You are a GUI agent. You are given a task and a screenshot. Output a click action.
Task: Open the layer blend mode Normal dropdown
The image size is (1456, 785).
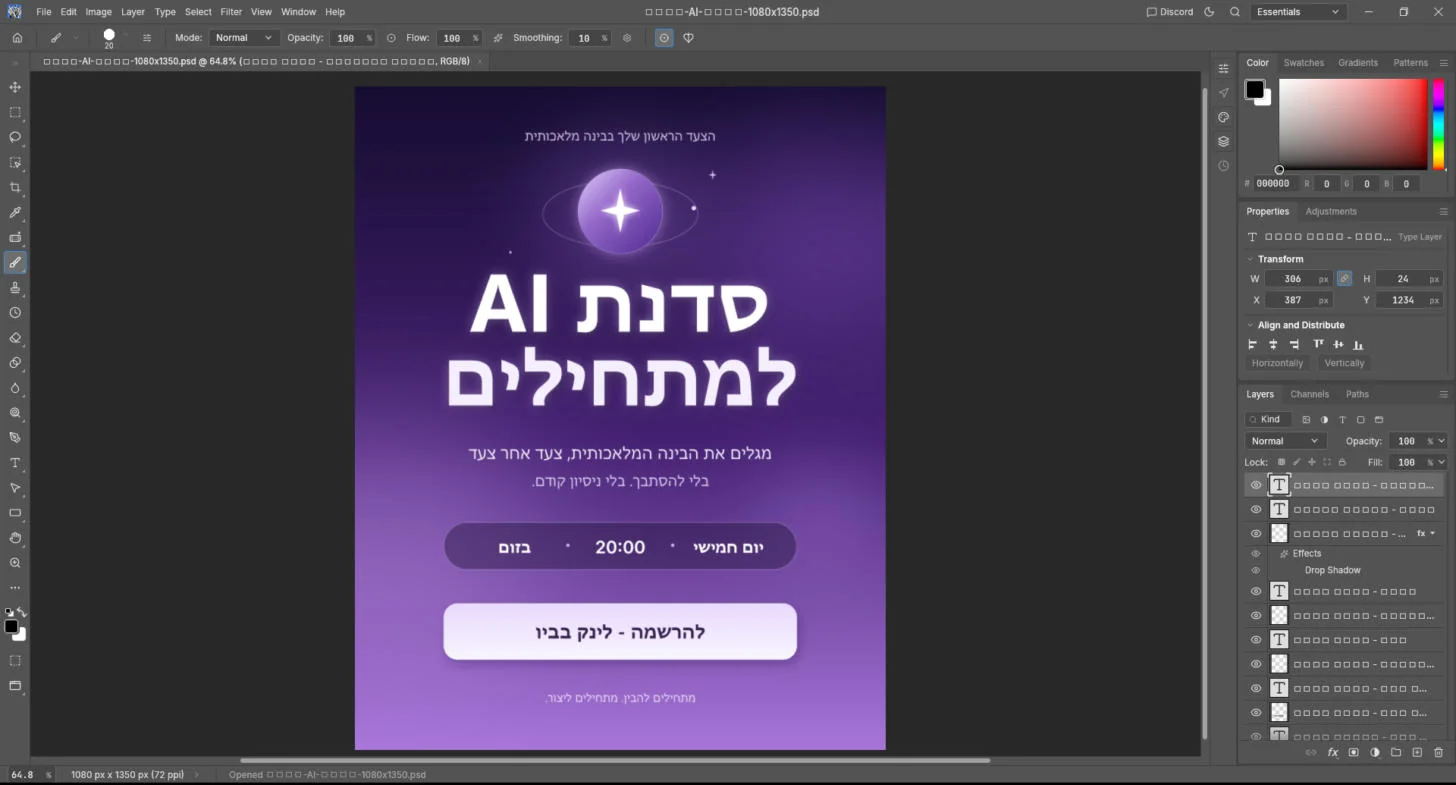(1286, 441)
